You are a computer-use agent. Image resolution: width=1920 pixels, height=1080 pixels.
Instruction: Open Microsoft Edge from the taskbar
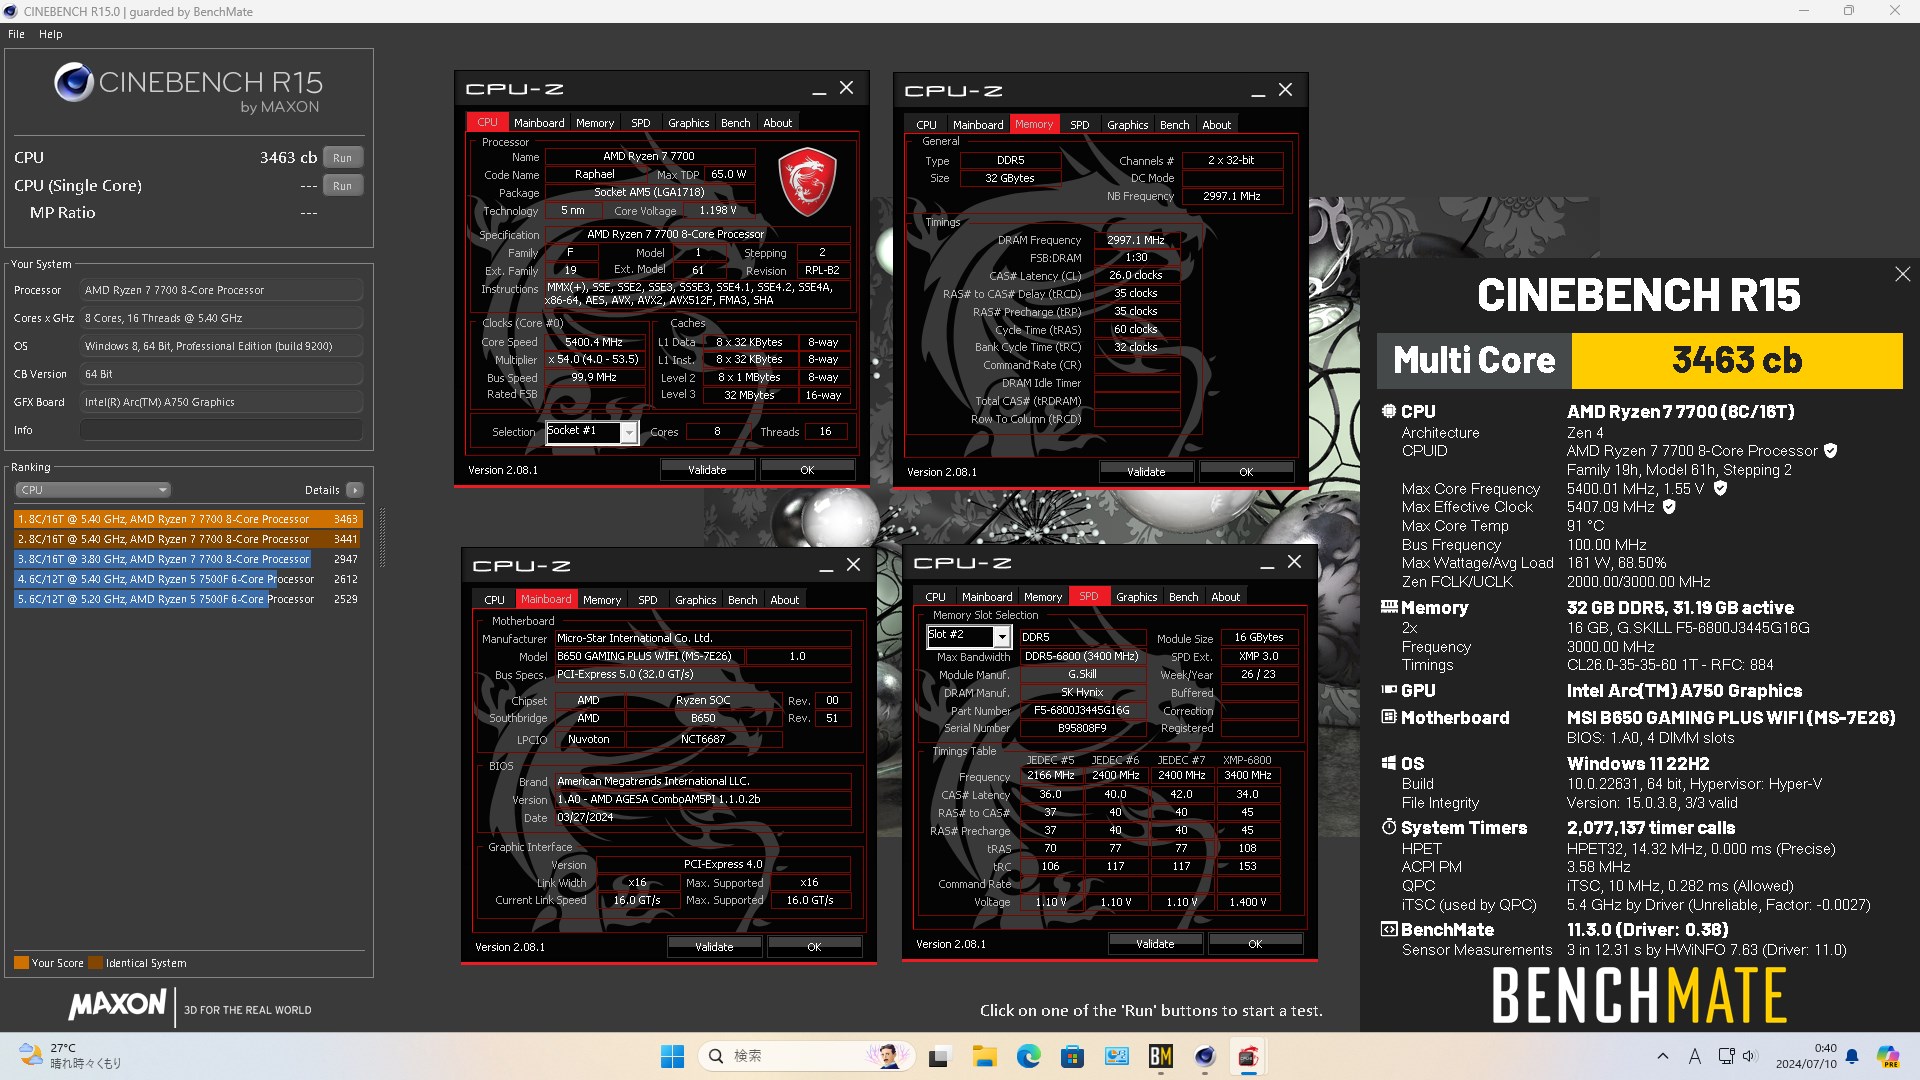(x=1028, y=1056)
